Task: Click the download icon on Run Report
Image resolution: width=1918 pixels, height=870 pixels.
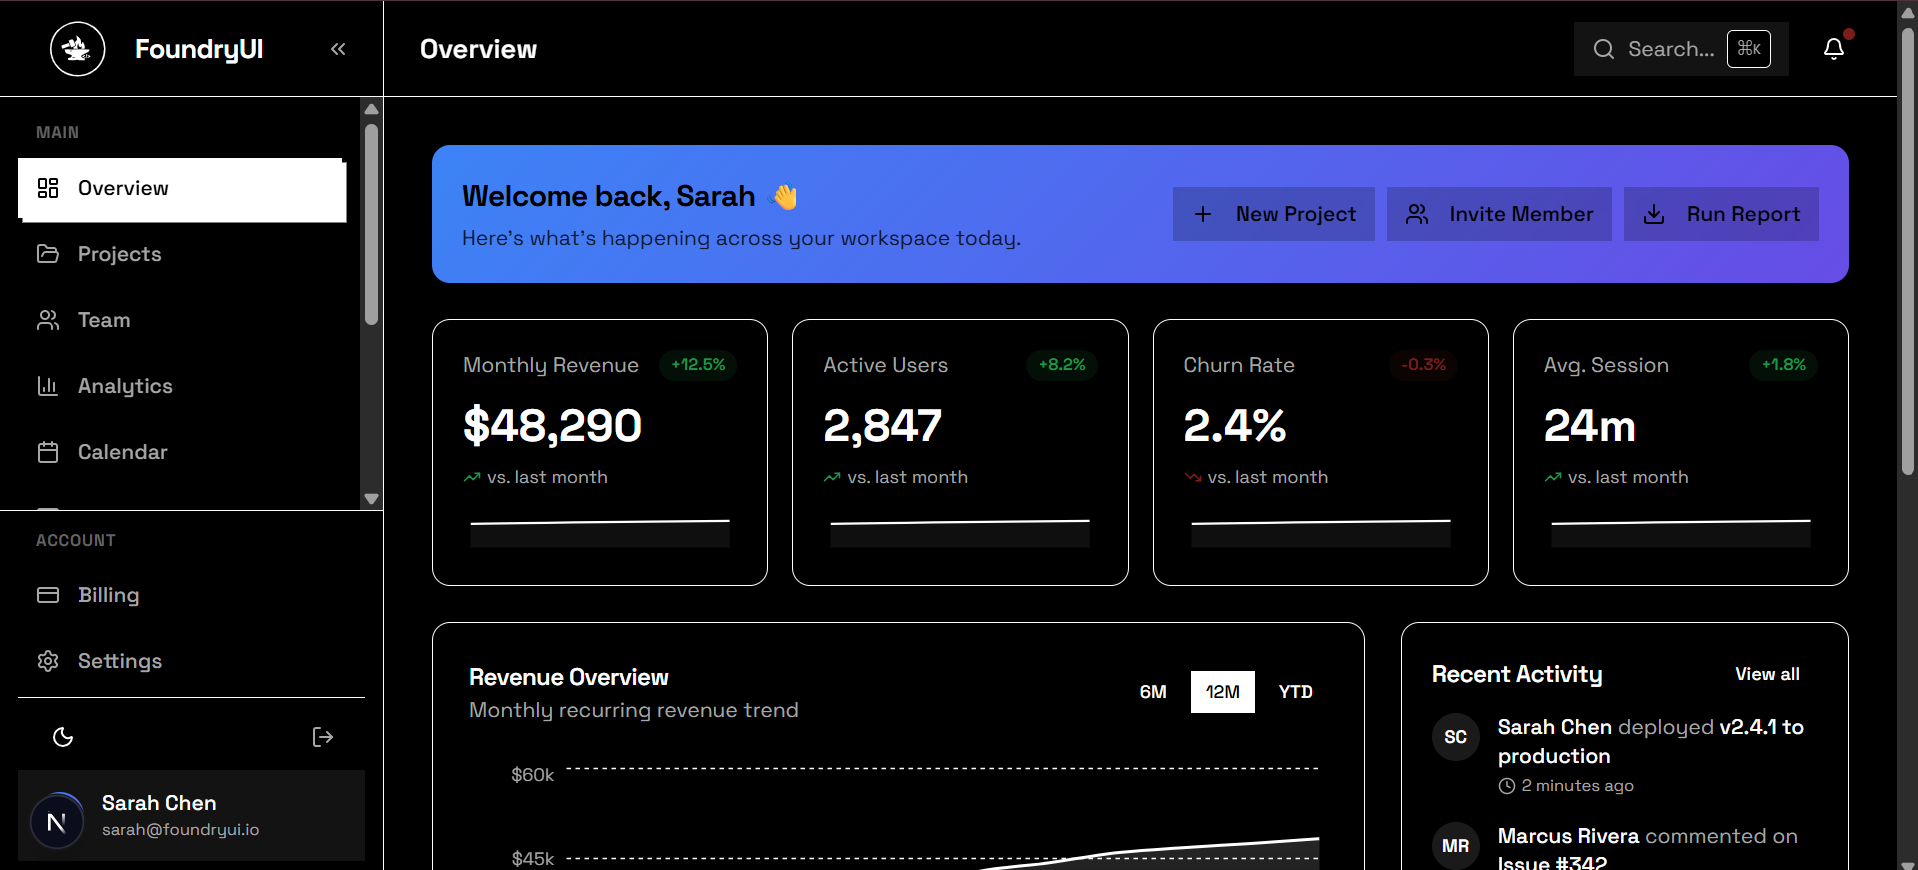Action: [x=1654, y=214]
